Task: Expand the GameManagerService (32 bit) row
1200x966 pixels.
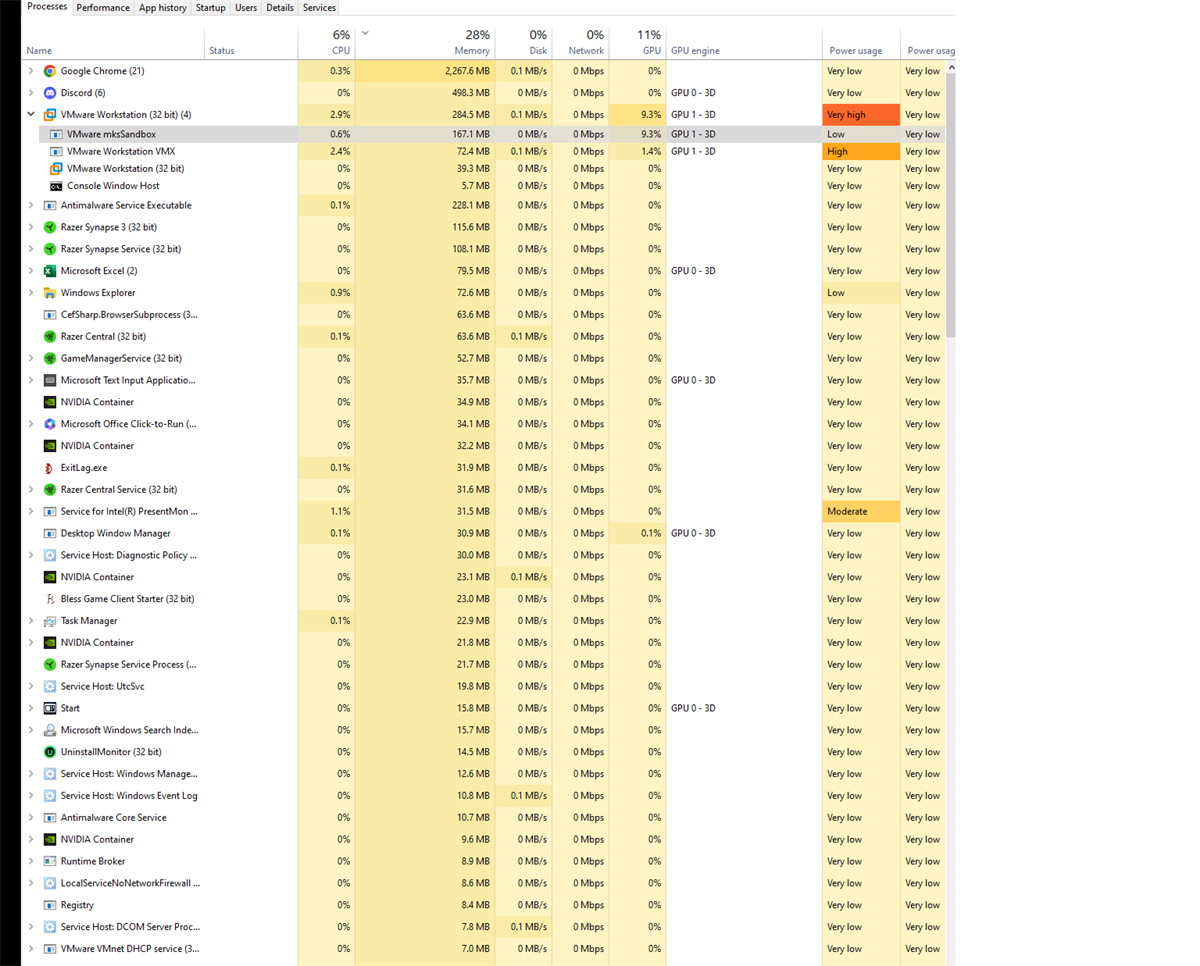Action: [x=31, y=359]
